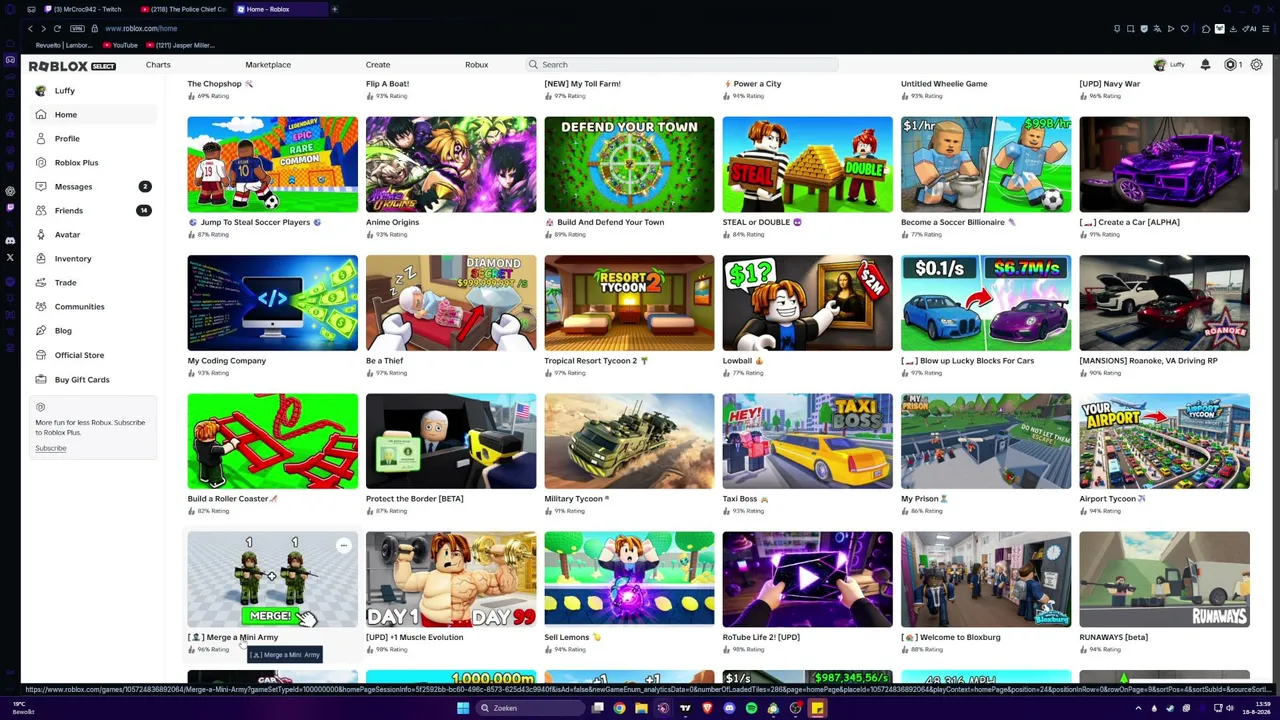Open the browser extensions icon
Image resolution: width=1280 pixels, height=720 pixels.
[x=1206, y=29]
